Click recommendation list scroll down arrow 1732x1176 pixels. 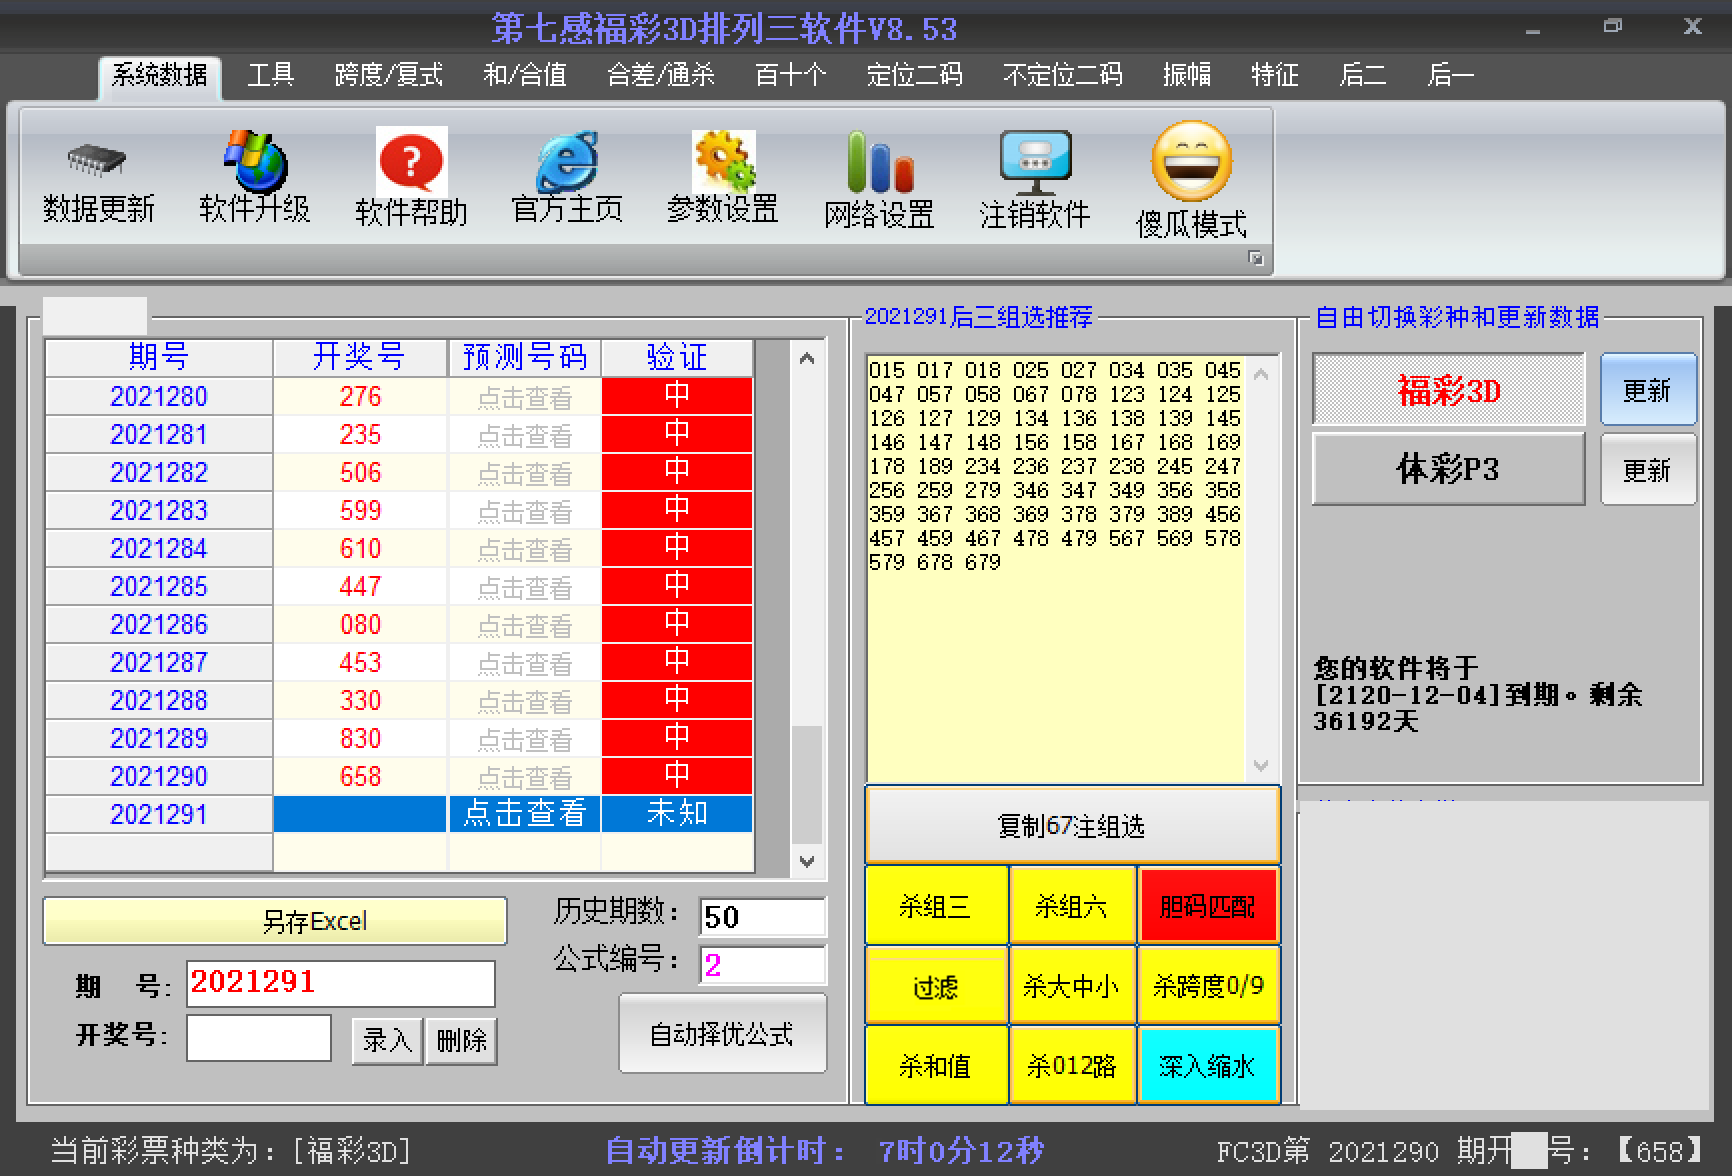click(x=1261, y=765)
